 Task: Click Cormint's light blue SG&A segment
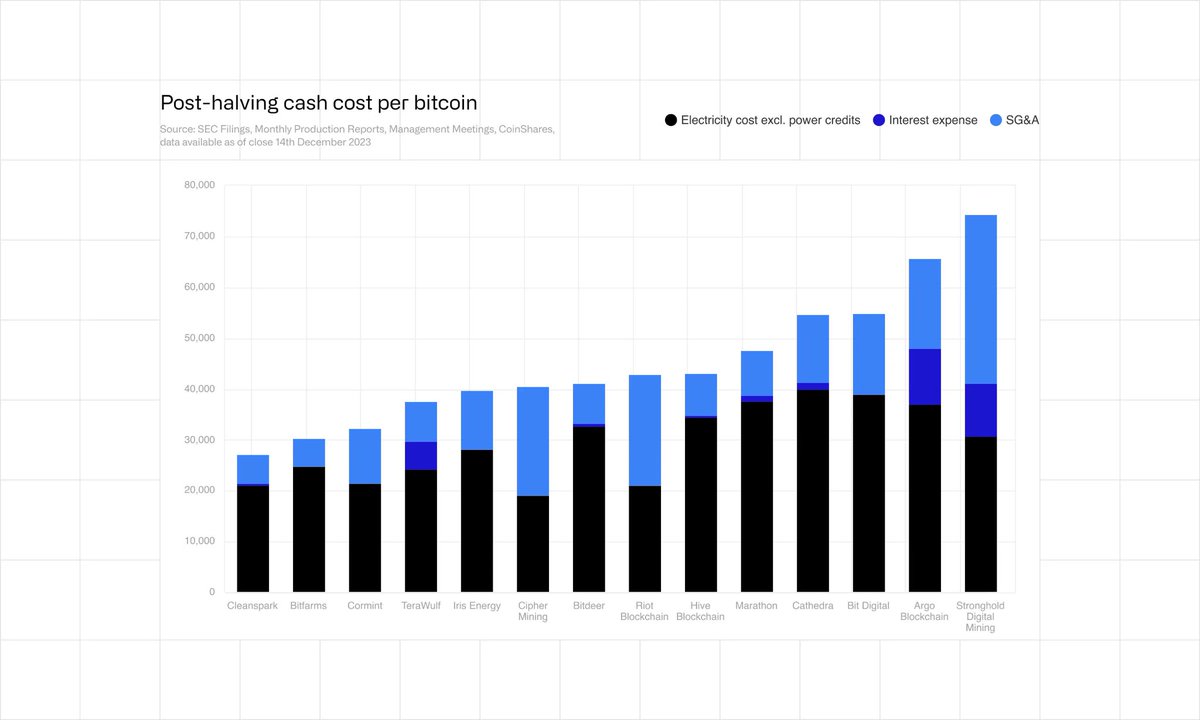pos(365,456)
